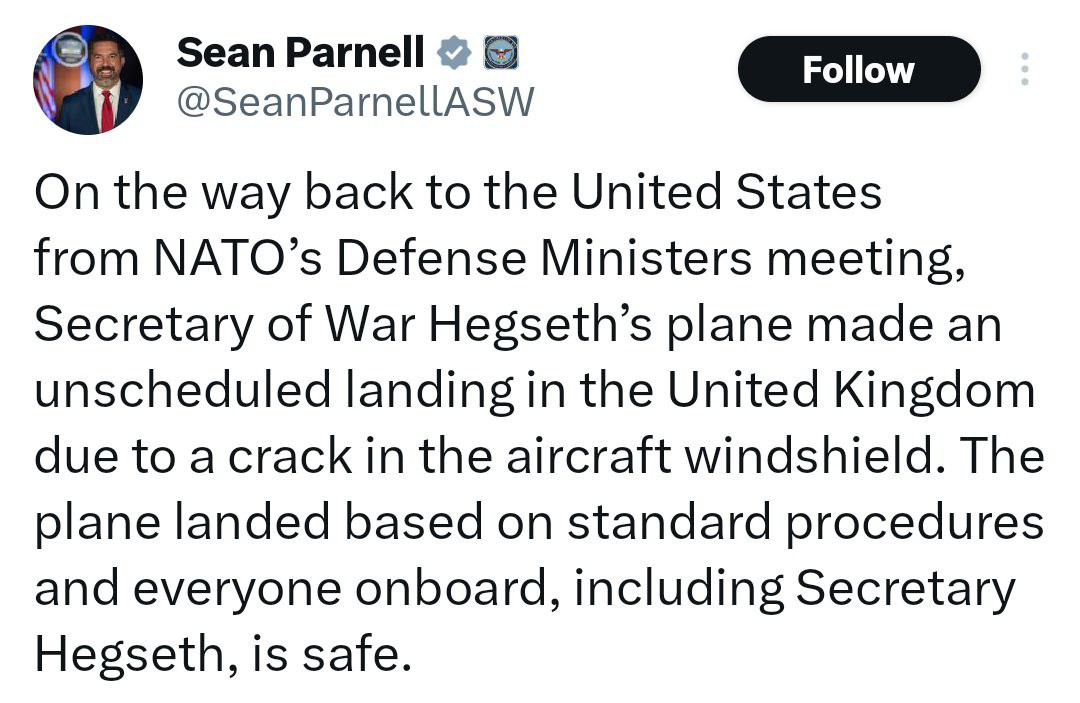Open Sean Parnell's profile picture
This screenshot has width=1080, height=703.
tap(87, 80)
